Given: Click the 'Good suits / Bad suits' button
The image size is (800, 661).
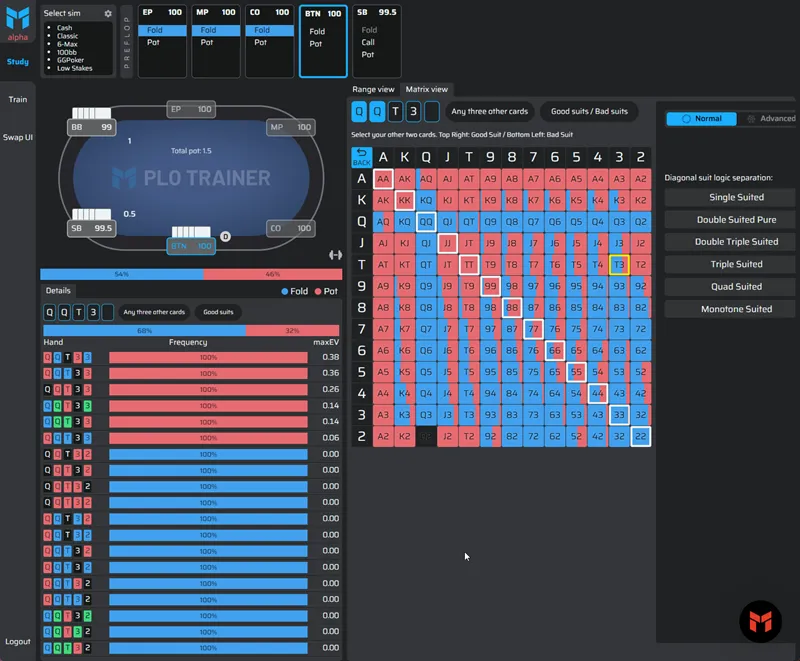Looking at the screenshot, I should tap(589, 111).
